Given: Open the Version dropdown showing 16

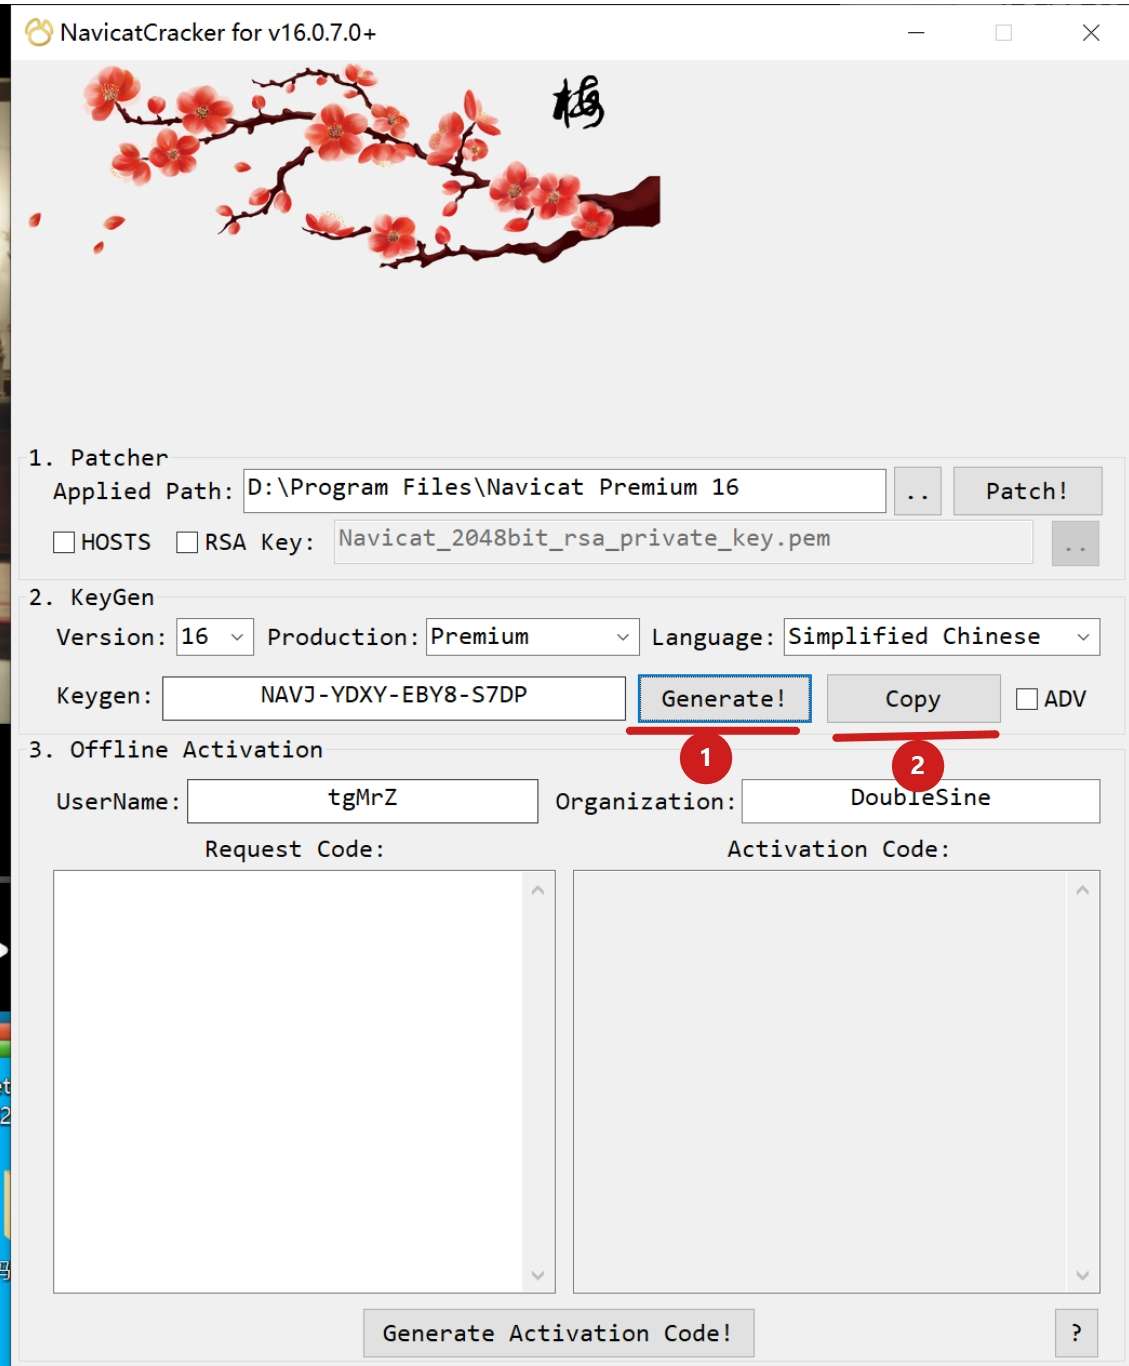Looking at the screenshot, I should click(215, 637).
